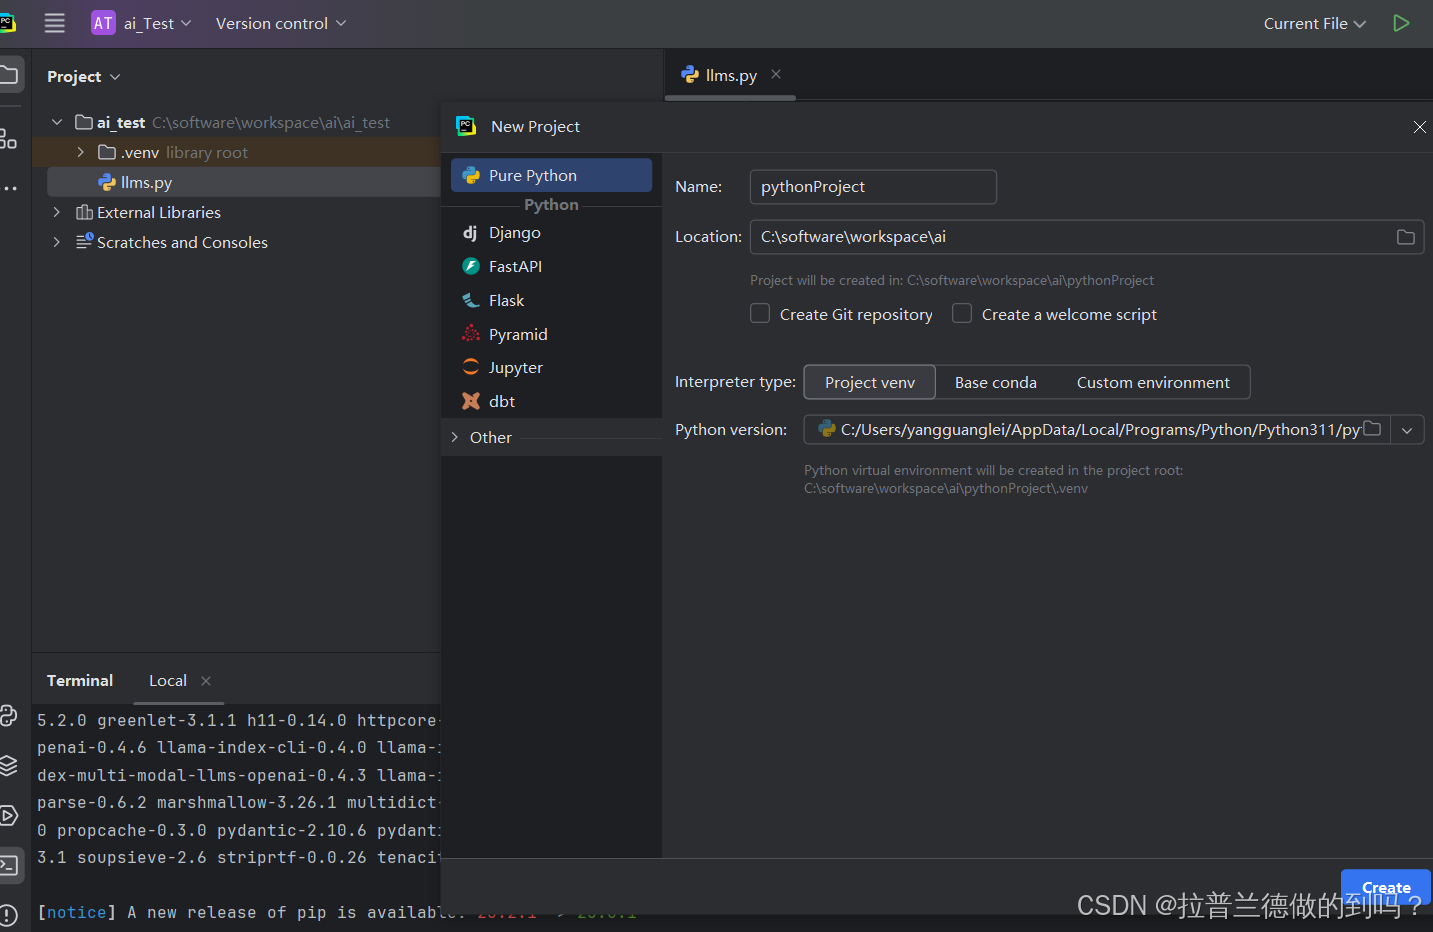Choose Project venv interpreter type

click(870, 382)
